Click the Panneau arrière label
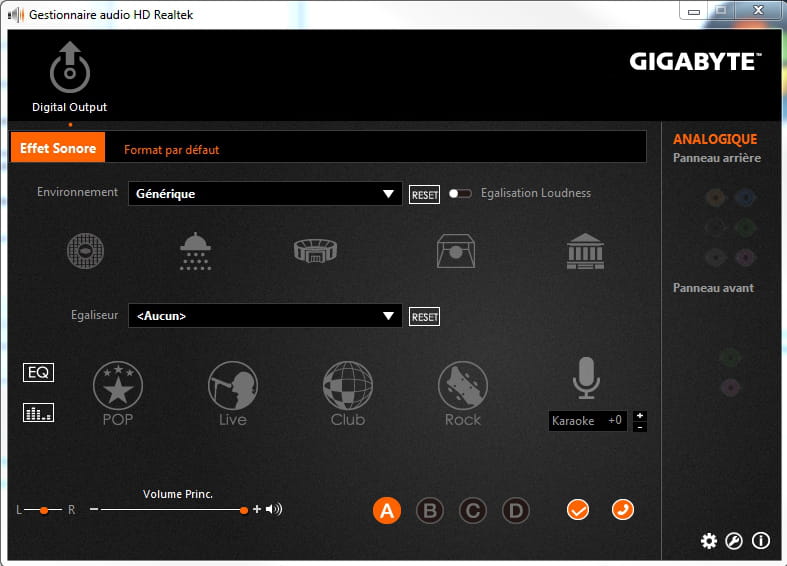The width and height of the screenshot is (787, 566). [717, 158]
